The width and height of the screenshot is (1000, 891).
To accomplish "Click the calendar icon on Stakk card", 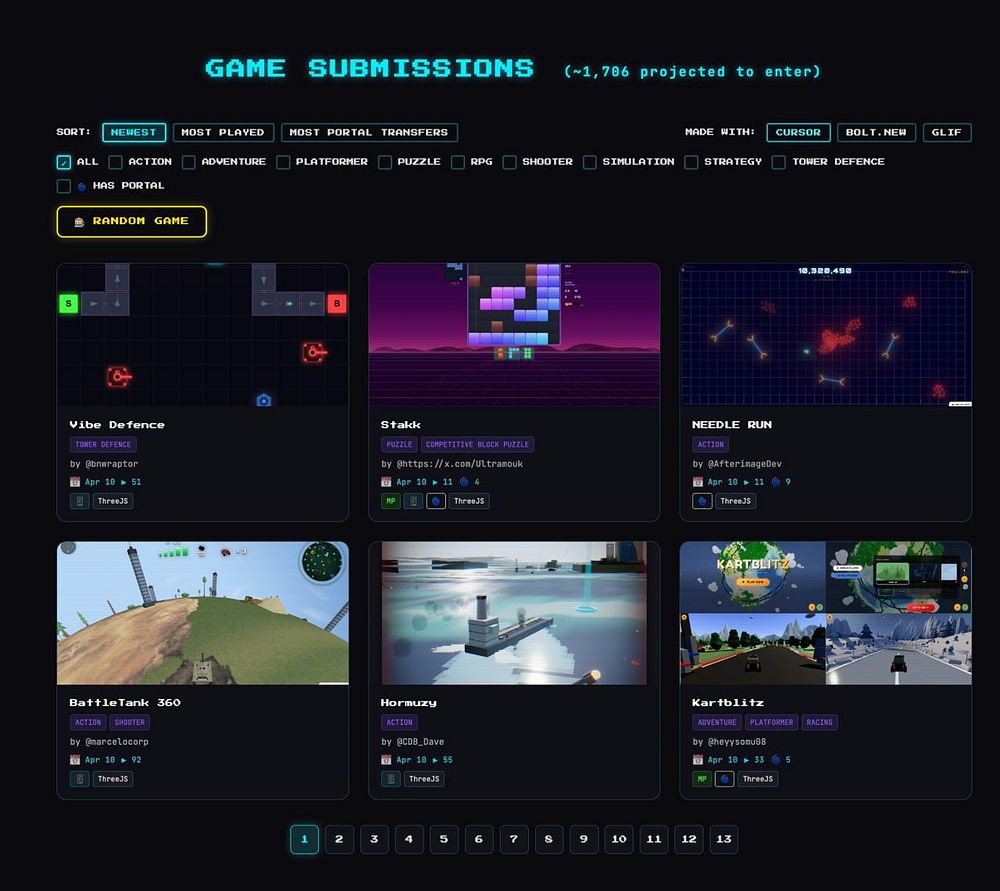I will (x=386, y=482).
